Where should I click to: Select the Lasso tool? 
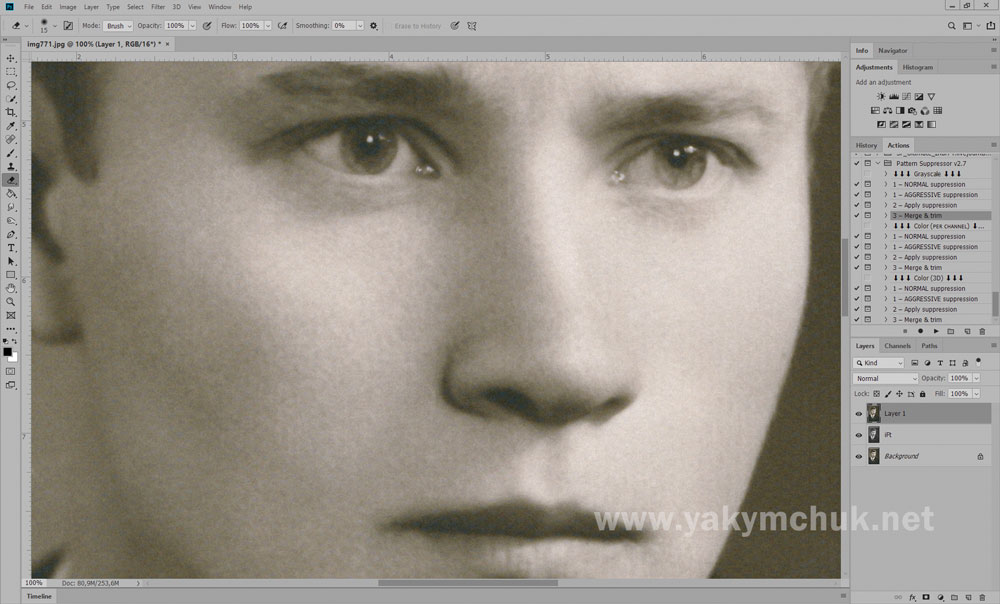(x=11, y=85)
